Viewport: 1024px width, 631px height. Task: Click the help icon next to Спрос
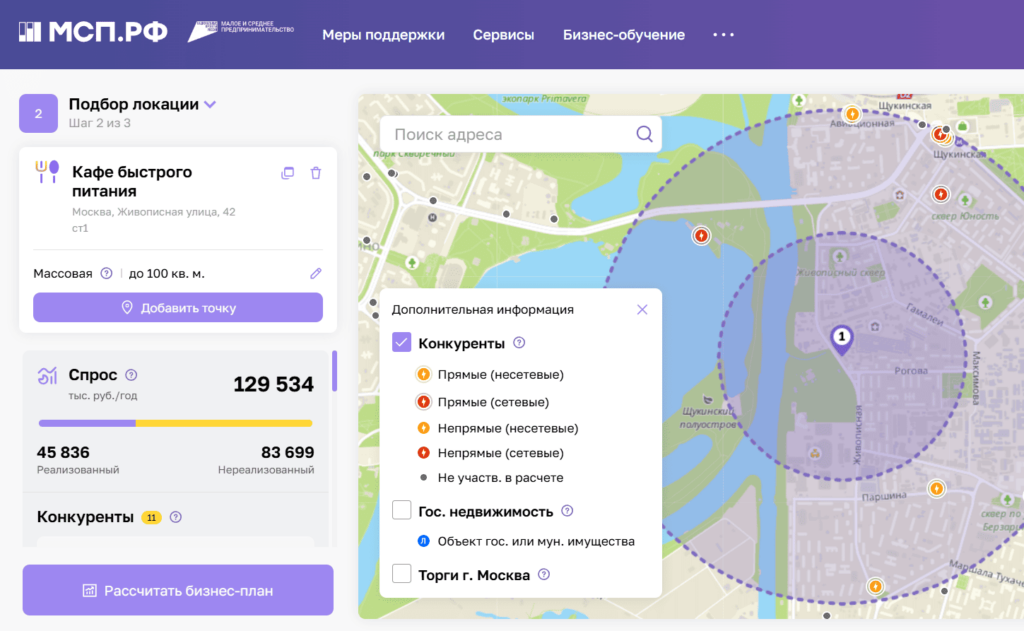pyautogui.click(x=131, y=376)
